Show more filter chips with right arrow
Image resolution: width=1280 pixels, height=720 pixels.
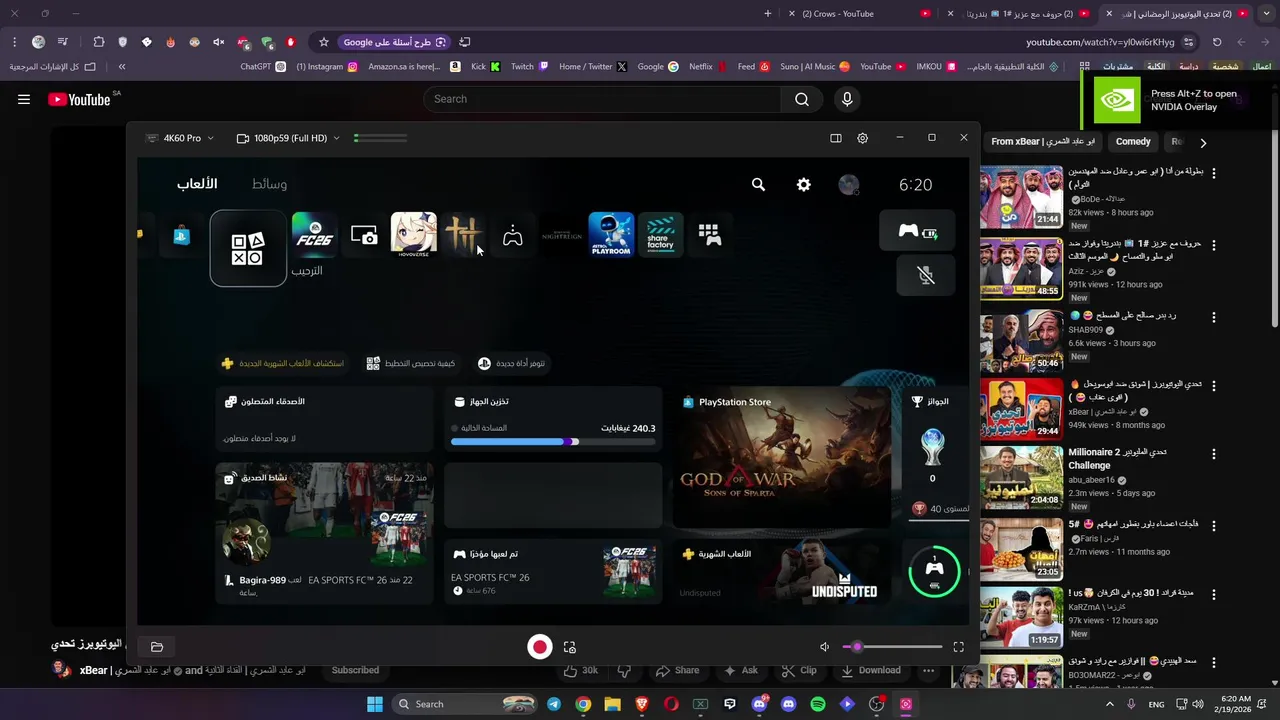(1203, 142)
